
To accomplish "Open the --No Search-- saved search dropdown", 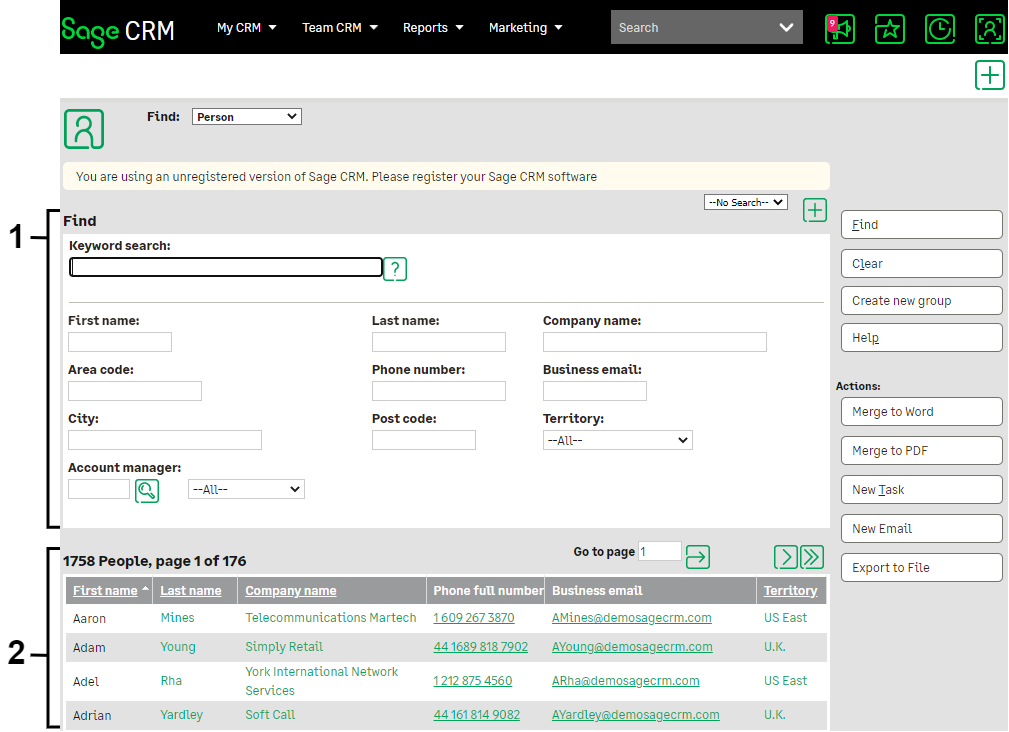I will 746,202.
